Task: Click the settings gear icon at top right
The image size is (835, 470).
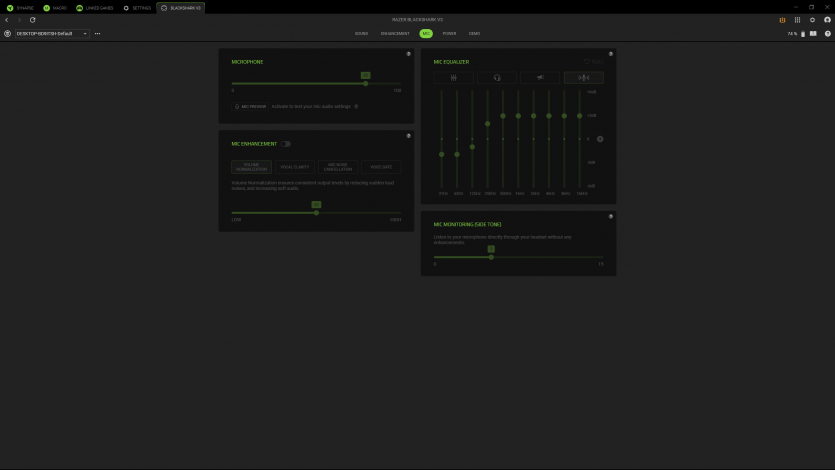Action: click(x=812, y=20)
